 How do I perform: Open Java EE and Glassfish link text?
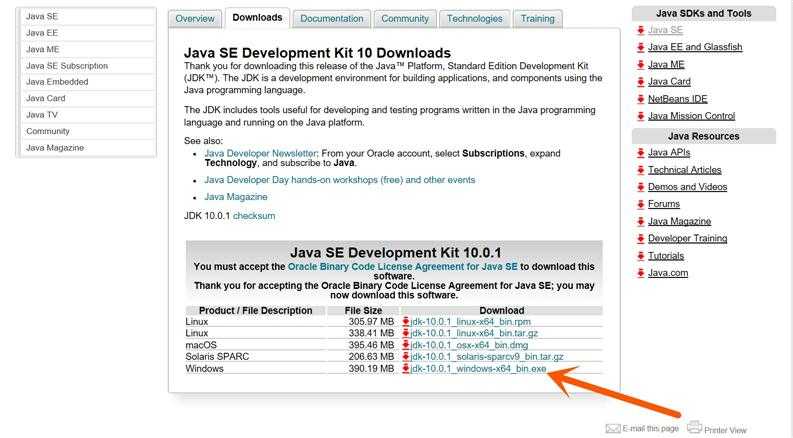click(x=695, y=47)
